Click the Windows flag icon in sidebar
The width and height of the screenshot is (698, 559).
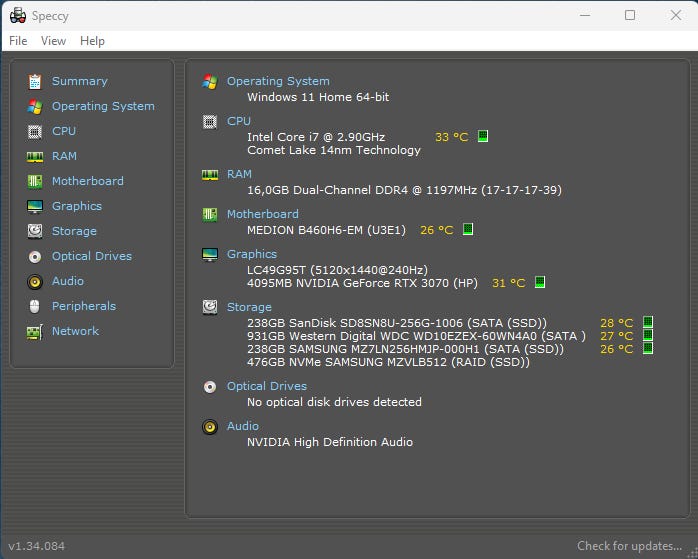[x=35, y=106]
